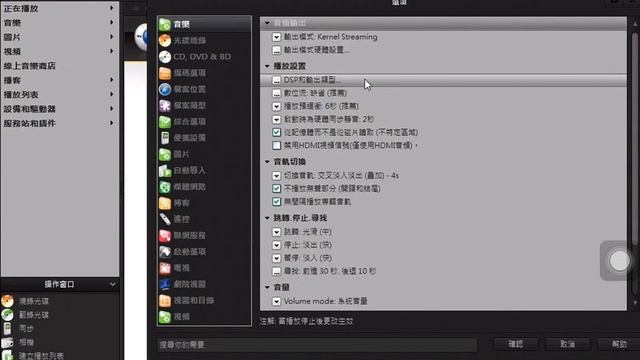
Task: Click the blue theater view icon
Action: (165, 284)
